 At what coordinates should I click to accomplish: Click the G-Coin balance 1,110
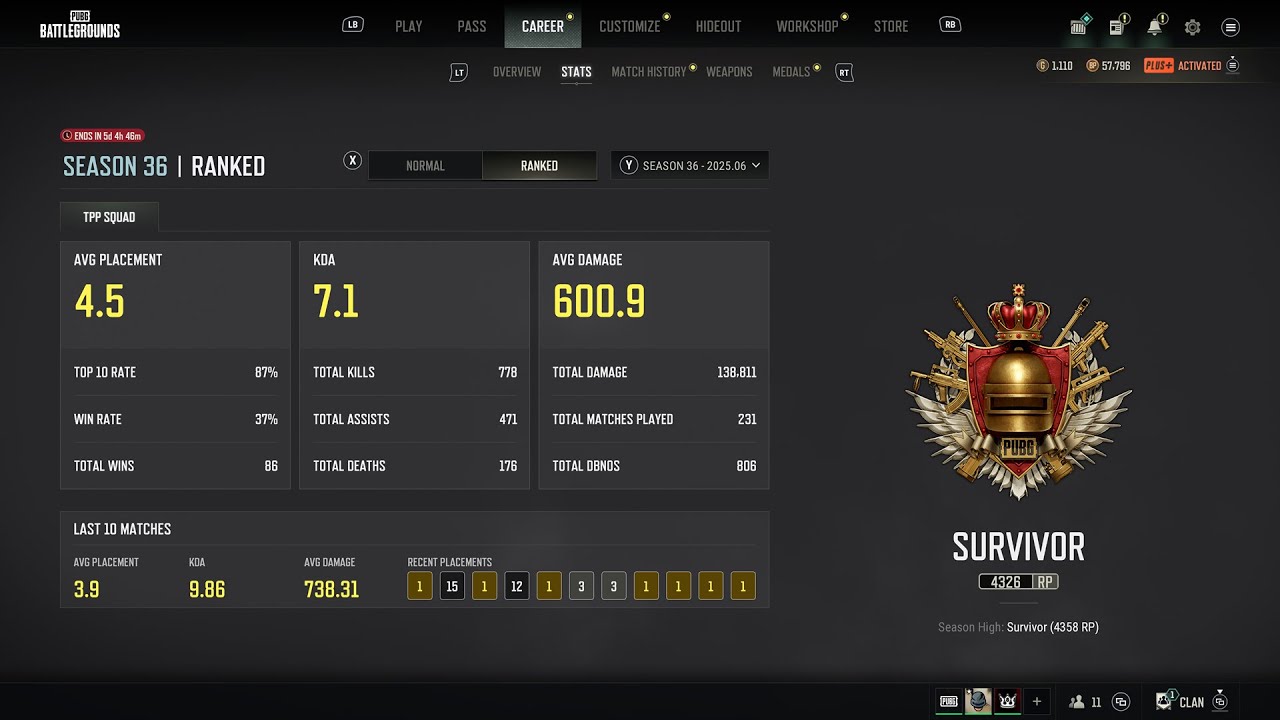[1054, 66]
